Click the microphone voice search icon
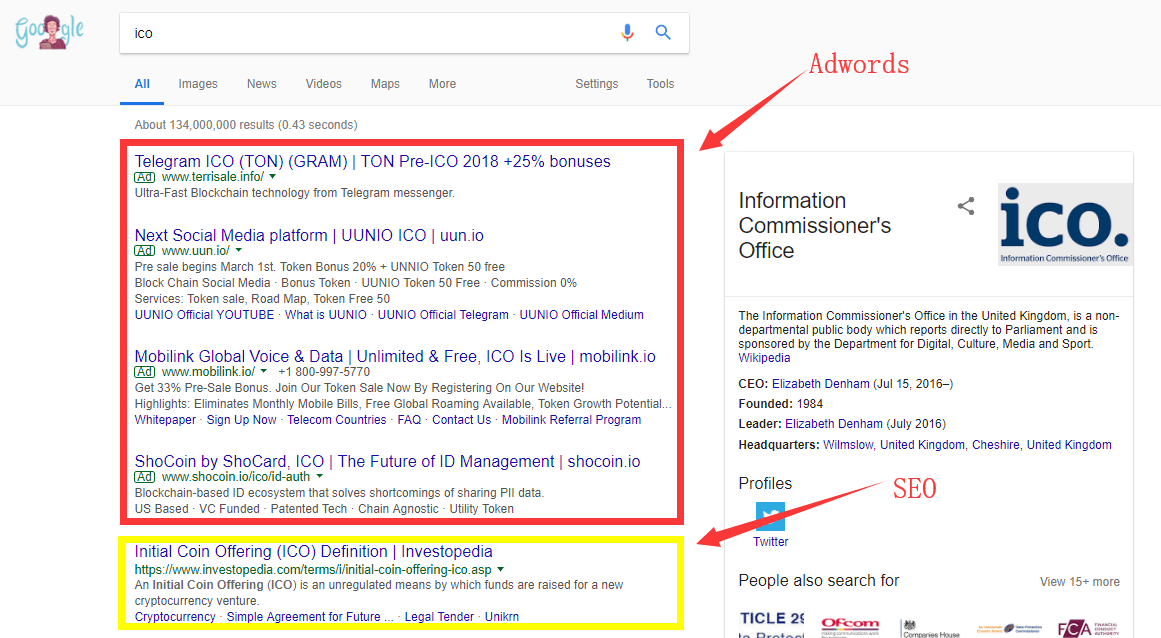Viewport: 1161px width, 638px height. coord(628,32)
